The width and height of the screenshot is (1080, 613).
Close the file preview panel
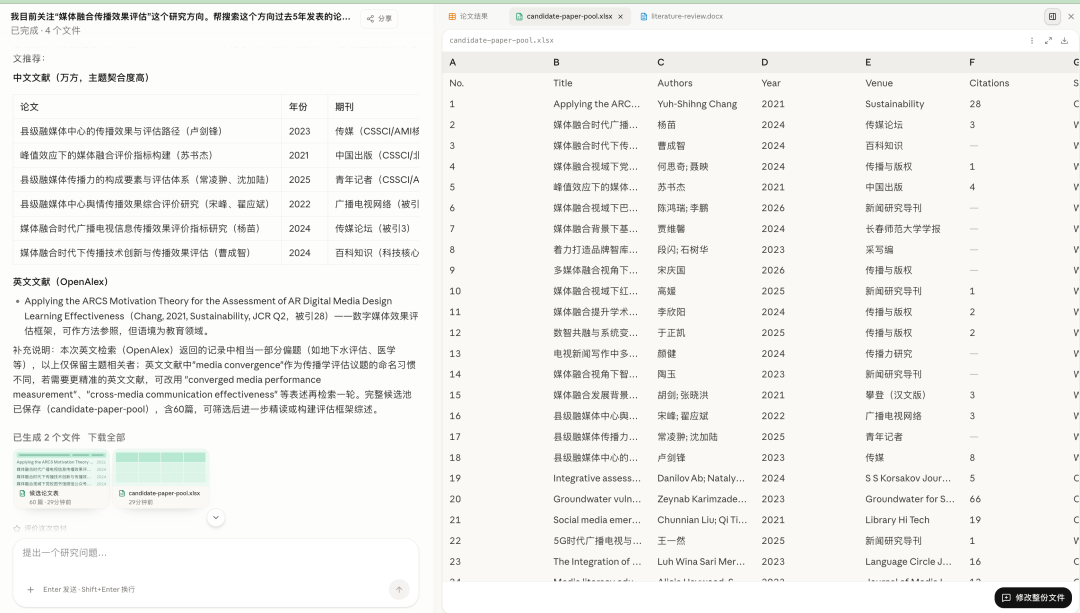tap(1071, 17)
